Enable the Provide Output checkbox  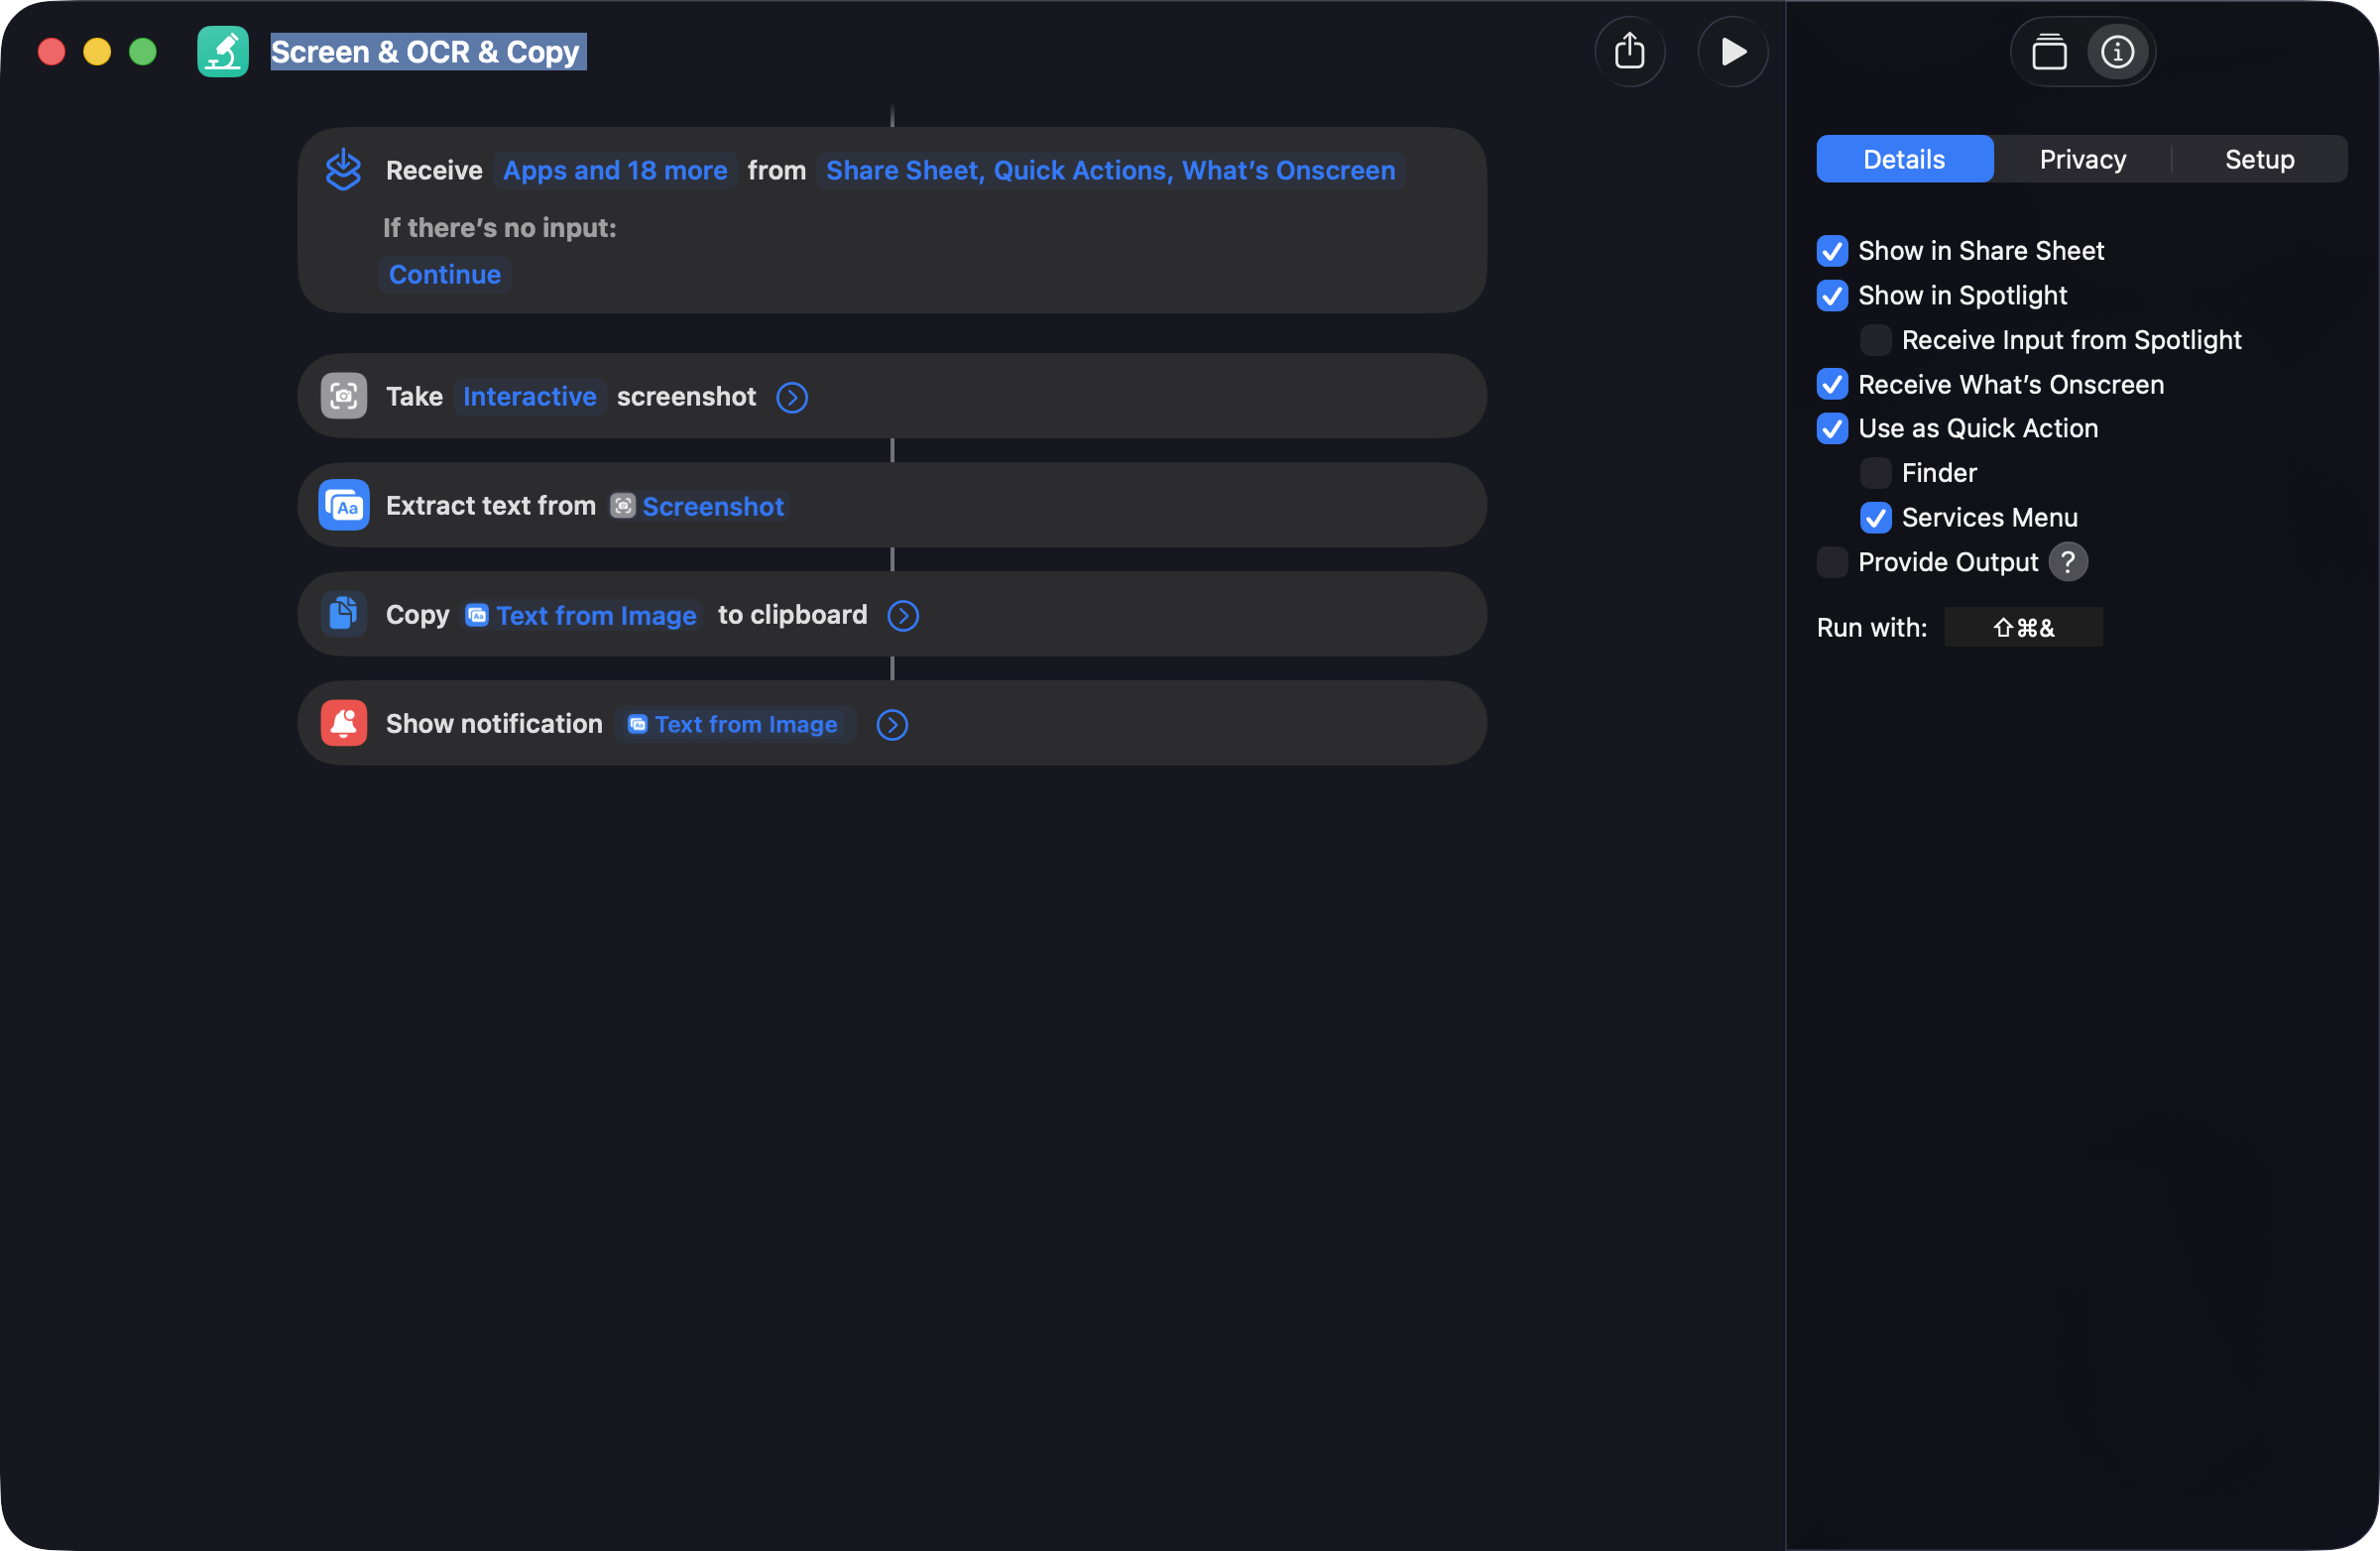point(1831,562)
